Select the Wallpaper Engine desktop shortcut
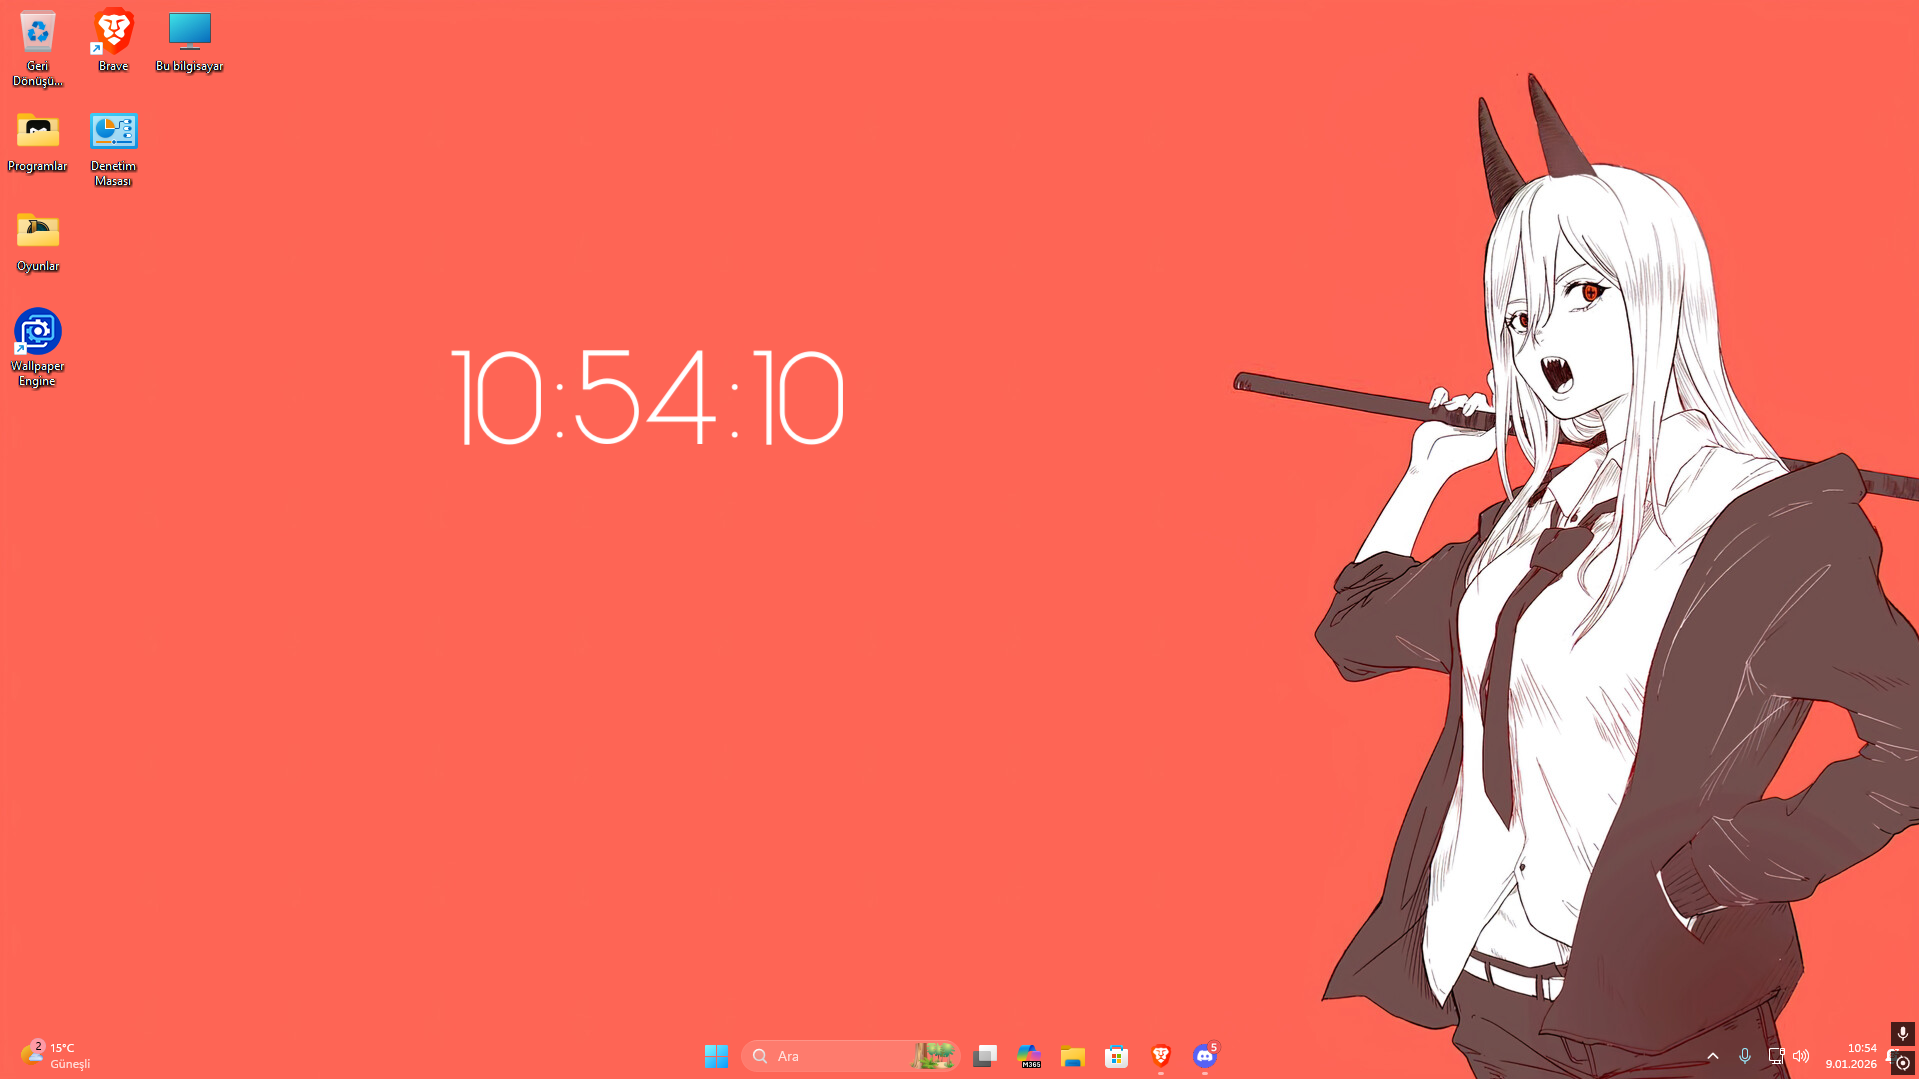 (37, 347)
